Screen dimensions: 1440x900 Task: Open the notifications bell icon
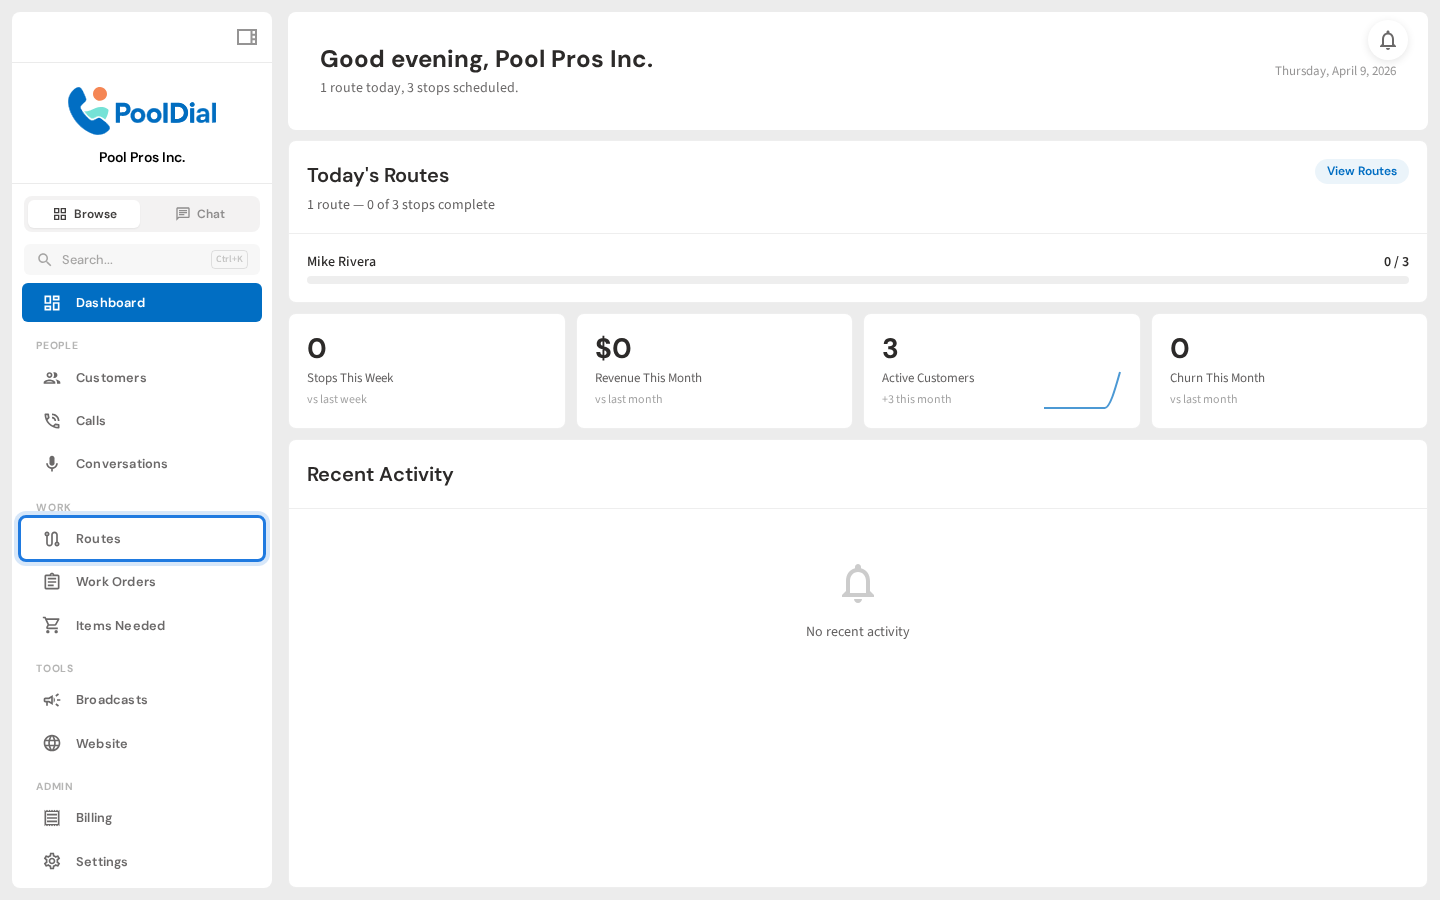(x=1388, y=40)
